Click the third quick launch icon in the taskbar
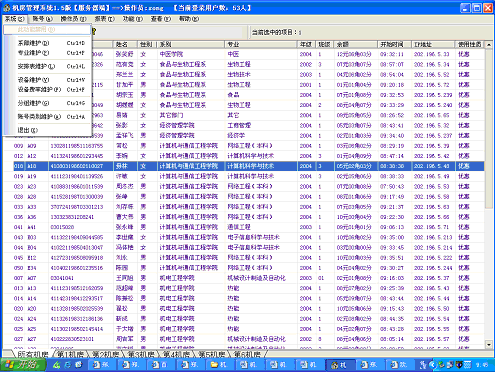Image resolution: width=495 pixels, height=372 pixels. pyautogui.click(x=79, y=365)
